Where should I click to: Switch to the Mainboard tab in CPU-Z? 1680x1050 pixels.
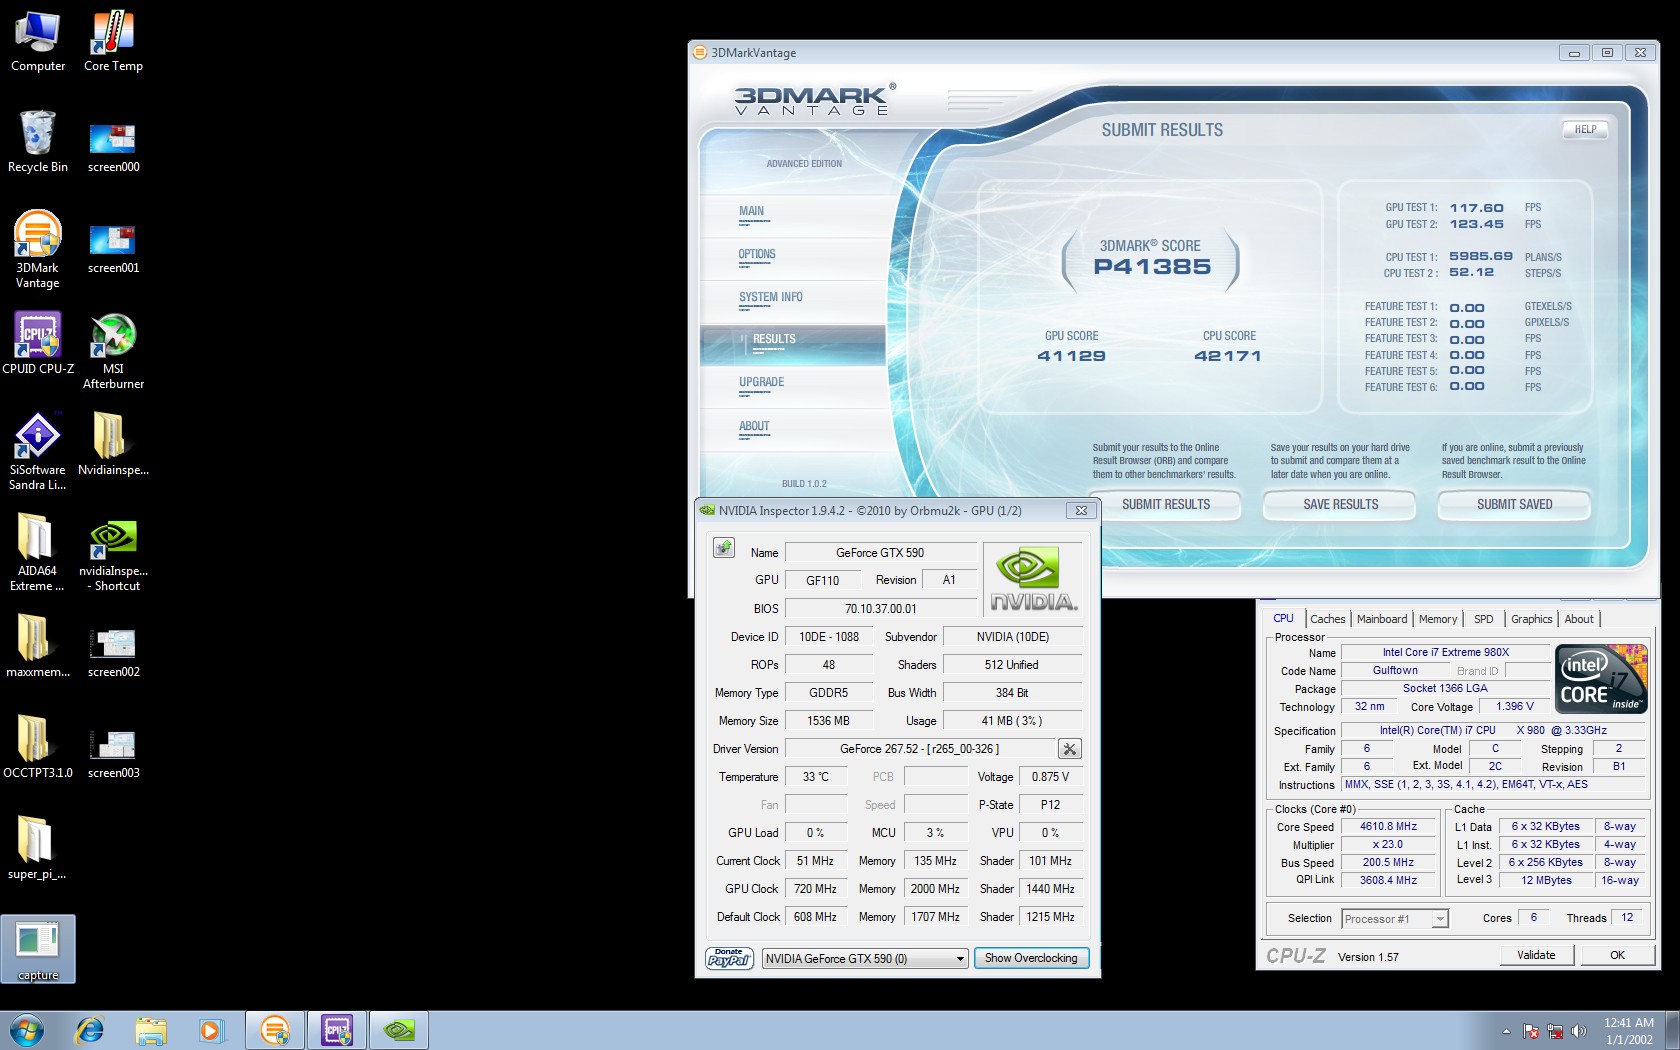[x=1382, y=619]
